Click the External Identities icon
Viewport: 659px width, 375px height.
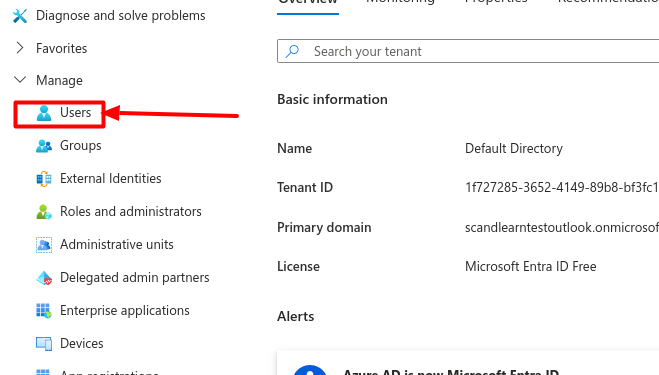click(44, 179)
